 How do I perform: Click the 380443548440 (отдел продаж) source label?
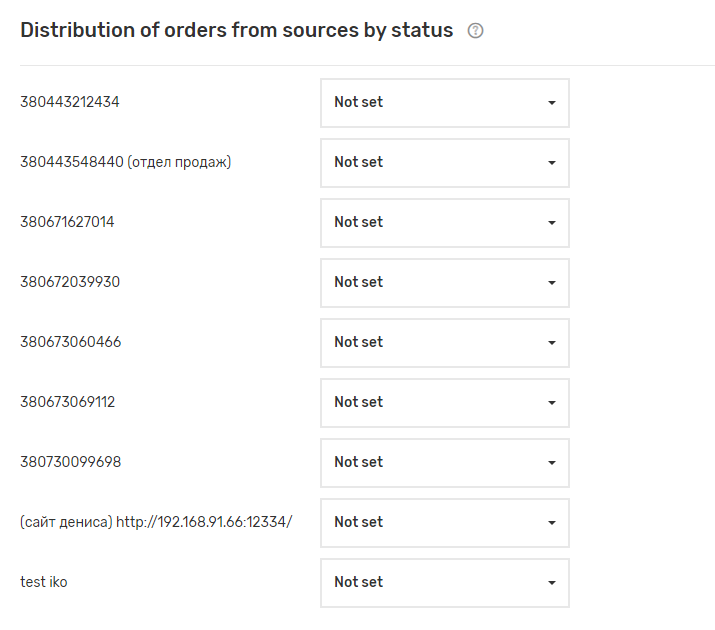click(126, 162)
